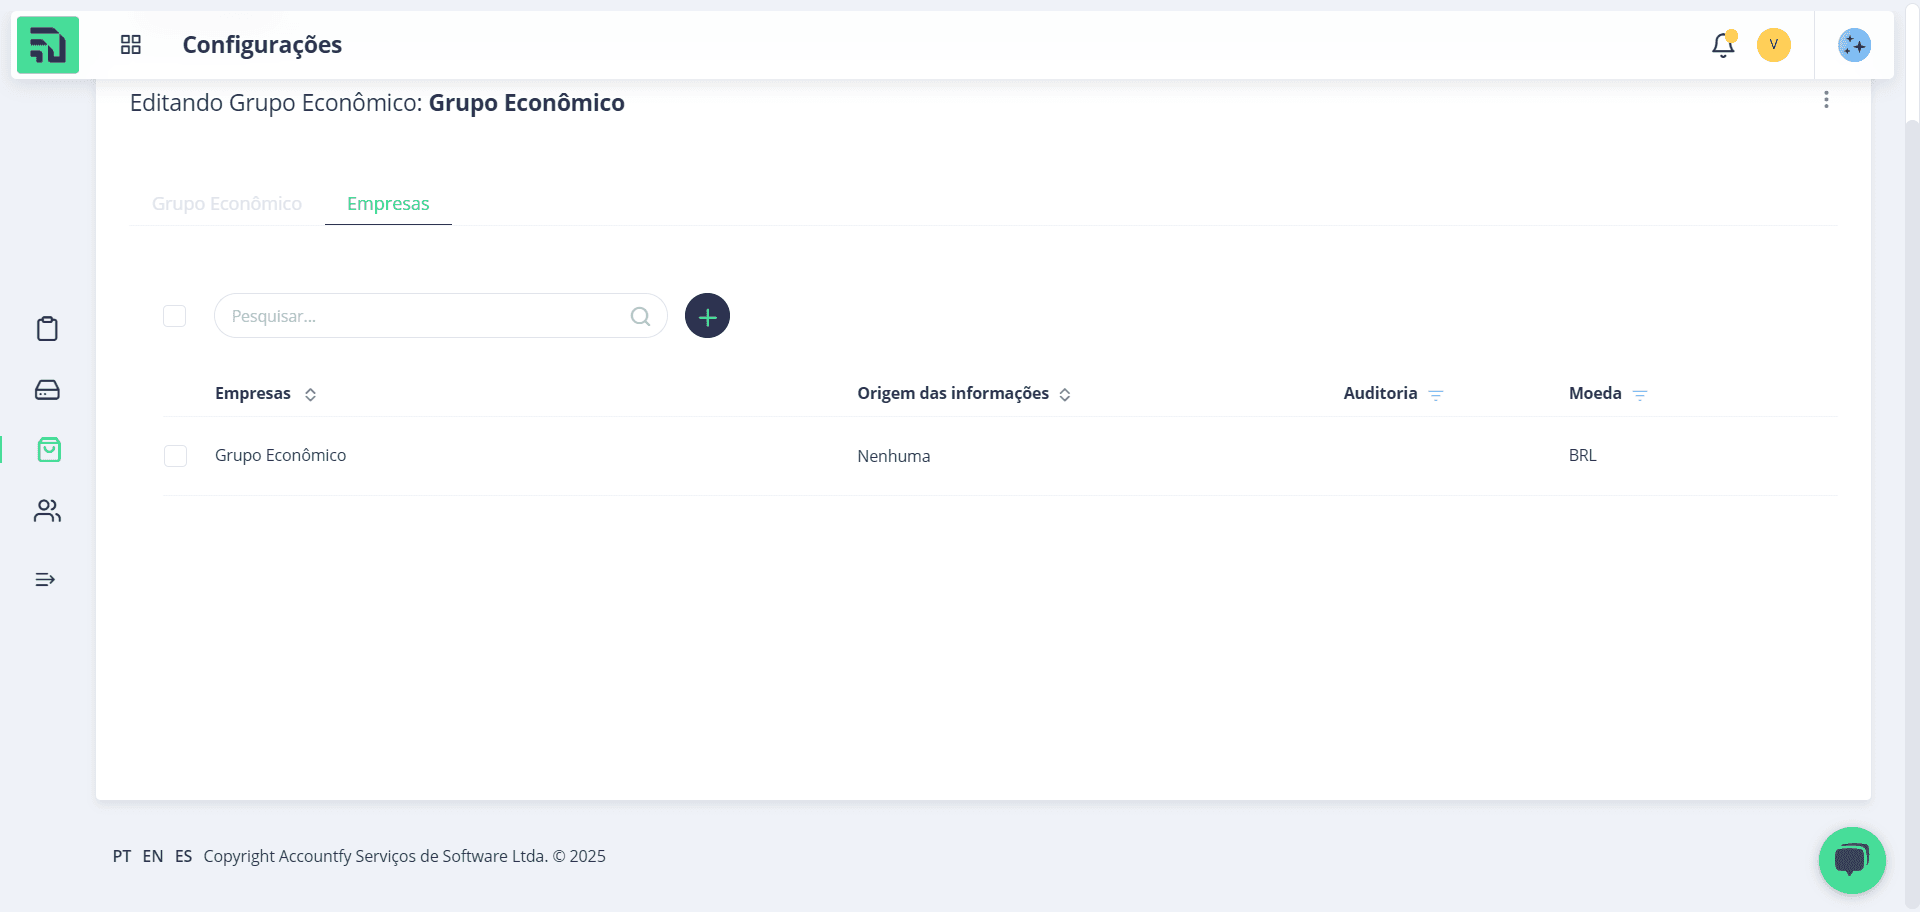This screenshot has width=1920, height=912.
Task: Click the Origem das informações header label
Action: click(x=953, y=393)
